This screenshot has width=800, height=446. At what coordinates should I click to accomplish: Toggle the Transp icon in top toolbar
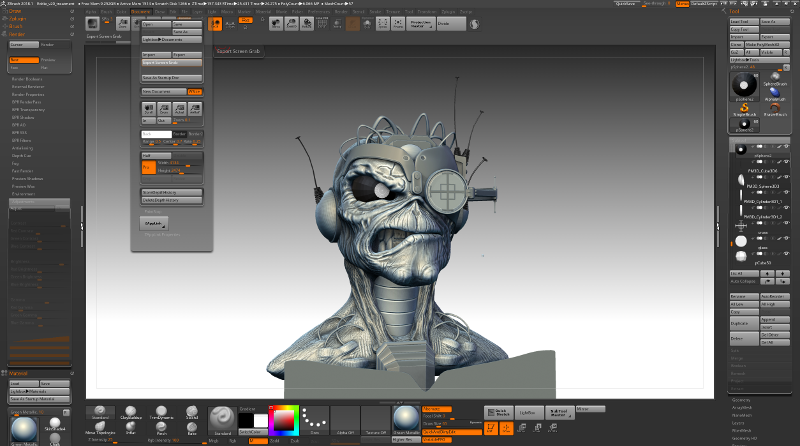[x=337, y=23]
